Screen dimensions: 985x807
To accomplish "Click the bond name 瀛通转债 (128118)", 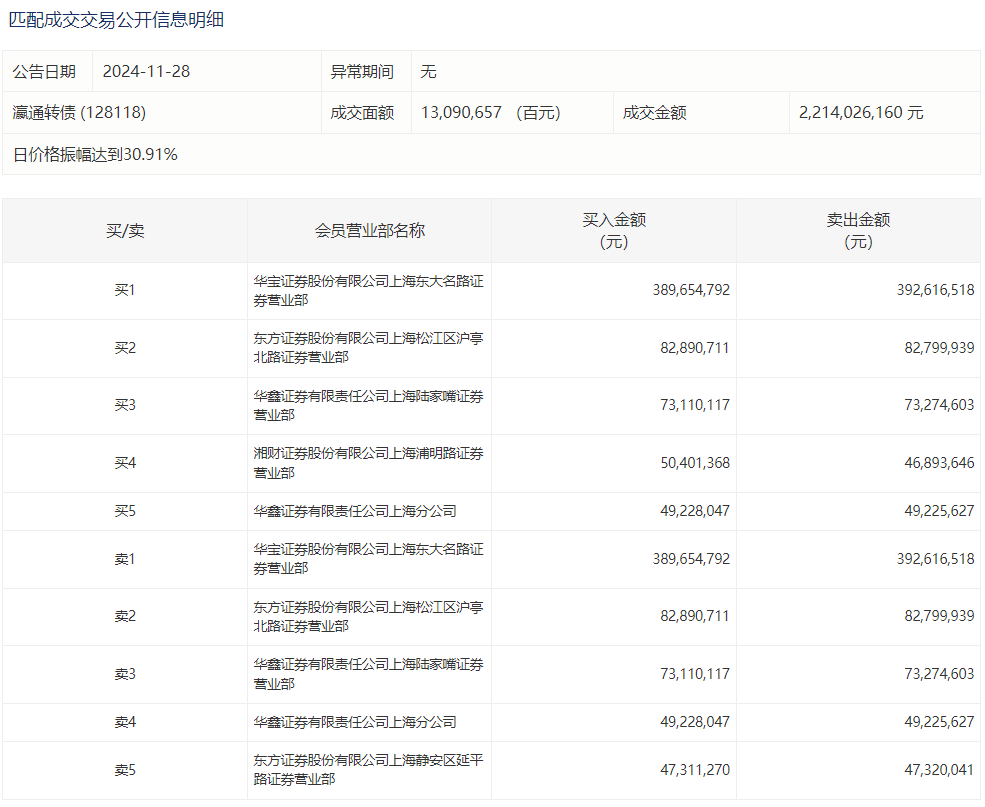I will click(79, 113).
